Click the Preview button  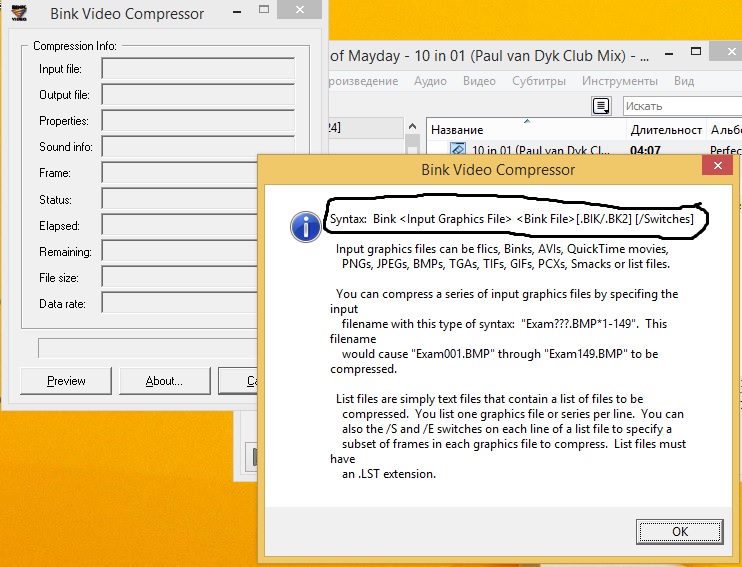coord(66,381)
